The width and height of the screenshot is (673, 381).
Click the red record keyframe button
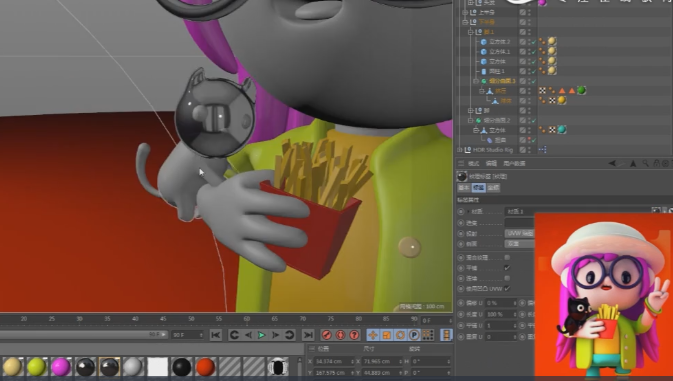[326, 335]
